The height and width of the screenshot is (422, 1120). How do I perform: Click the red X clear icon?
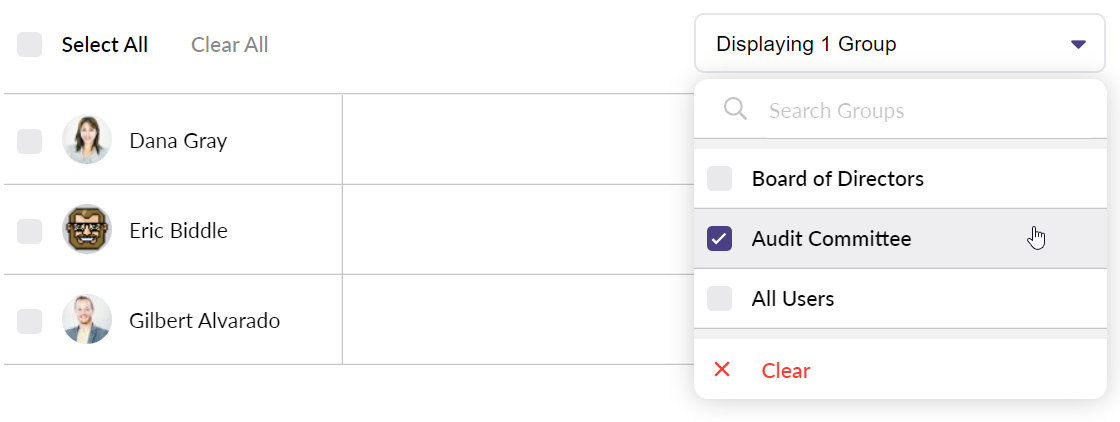coord(722,370)
